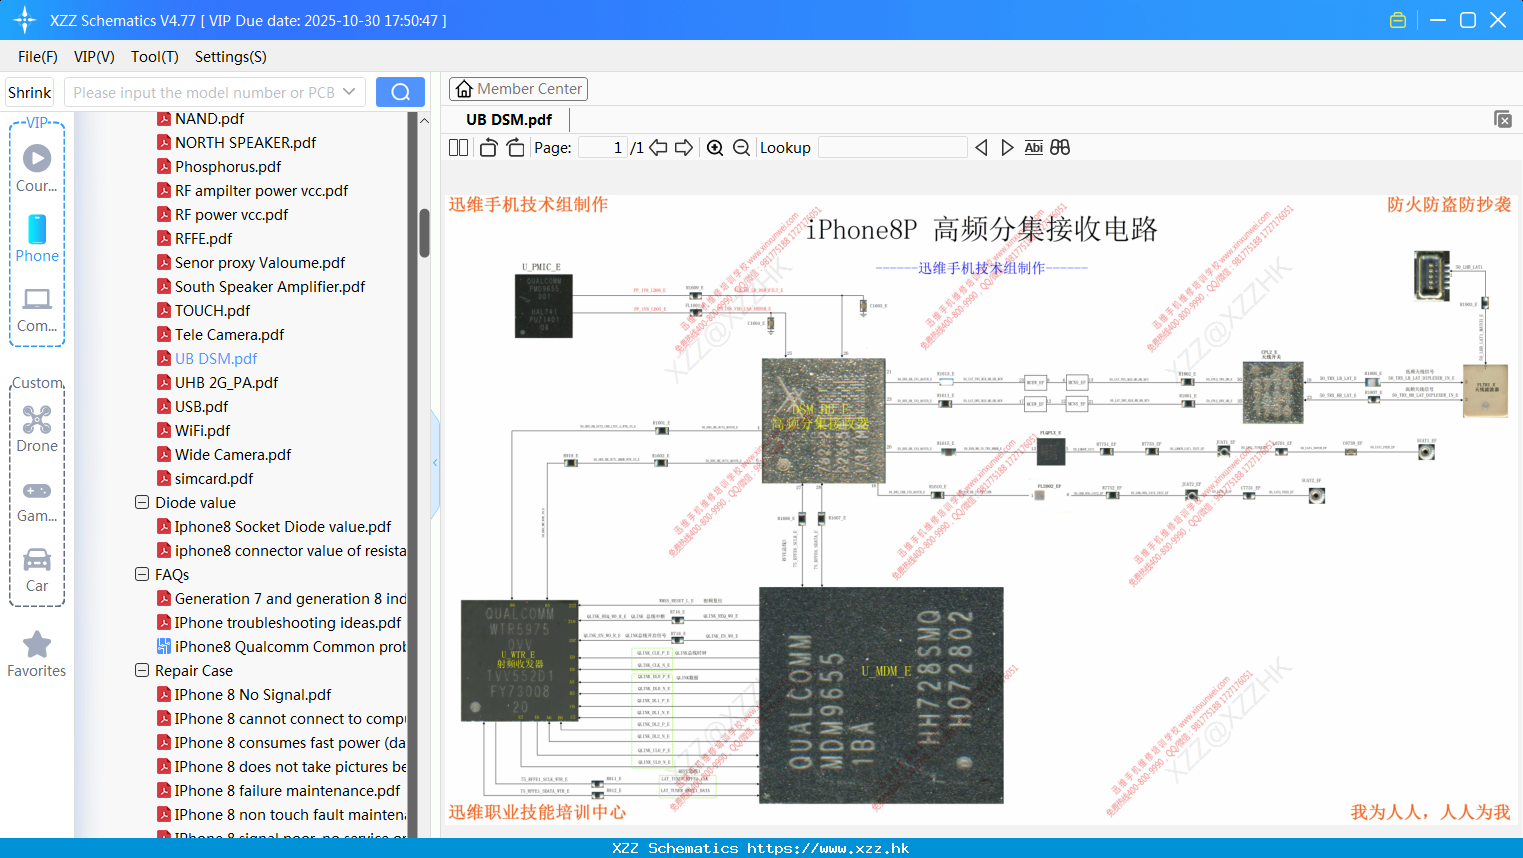The width and height of the screenshot is (1523, 858).
Task: Select the Game console category icon
Action: [x=37, y=501]
